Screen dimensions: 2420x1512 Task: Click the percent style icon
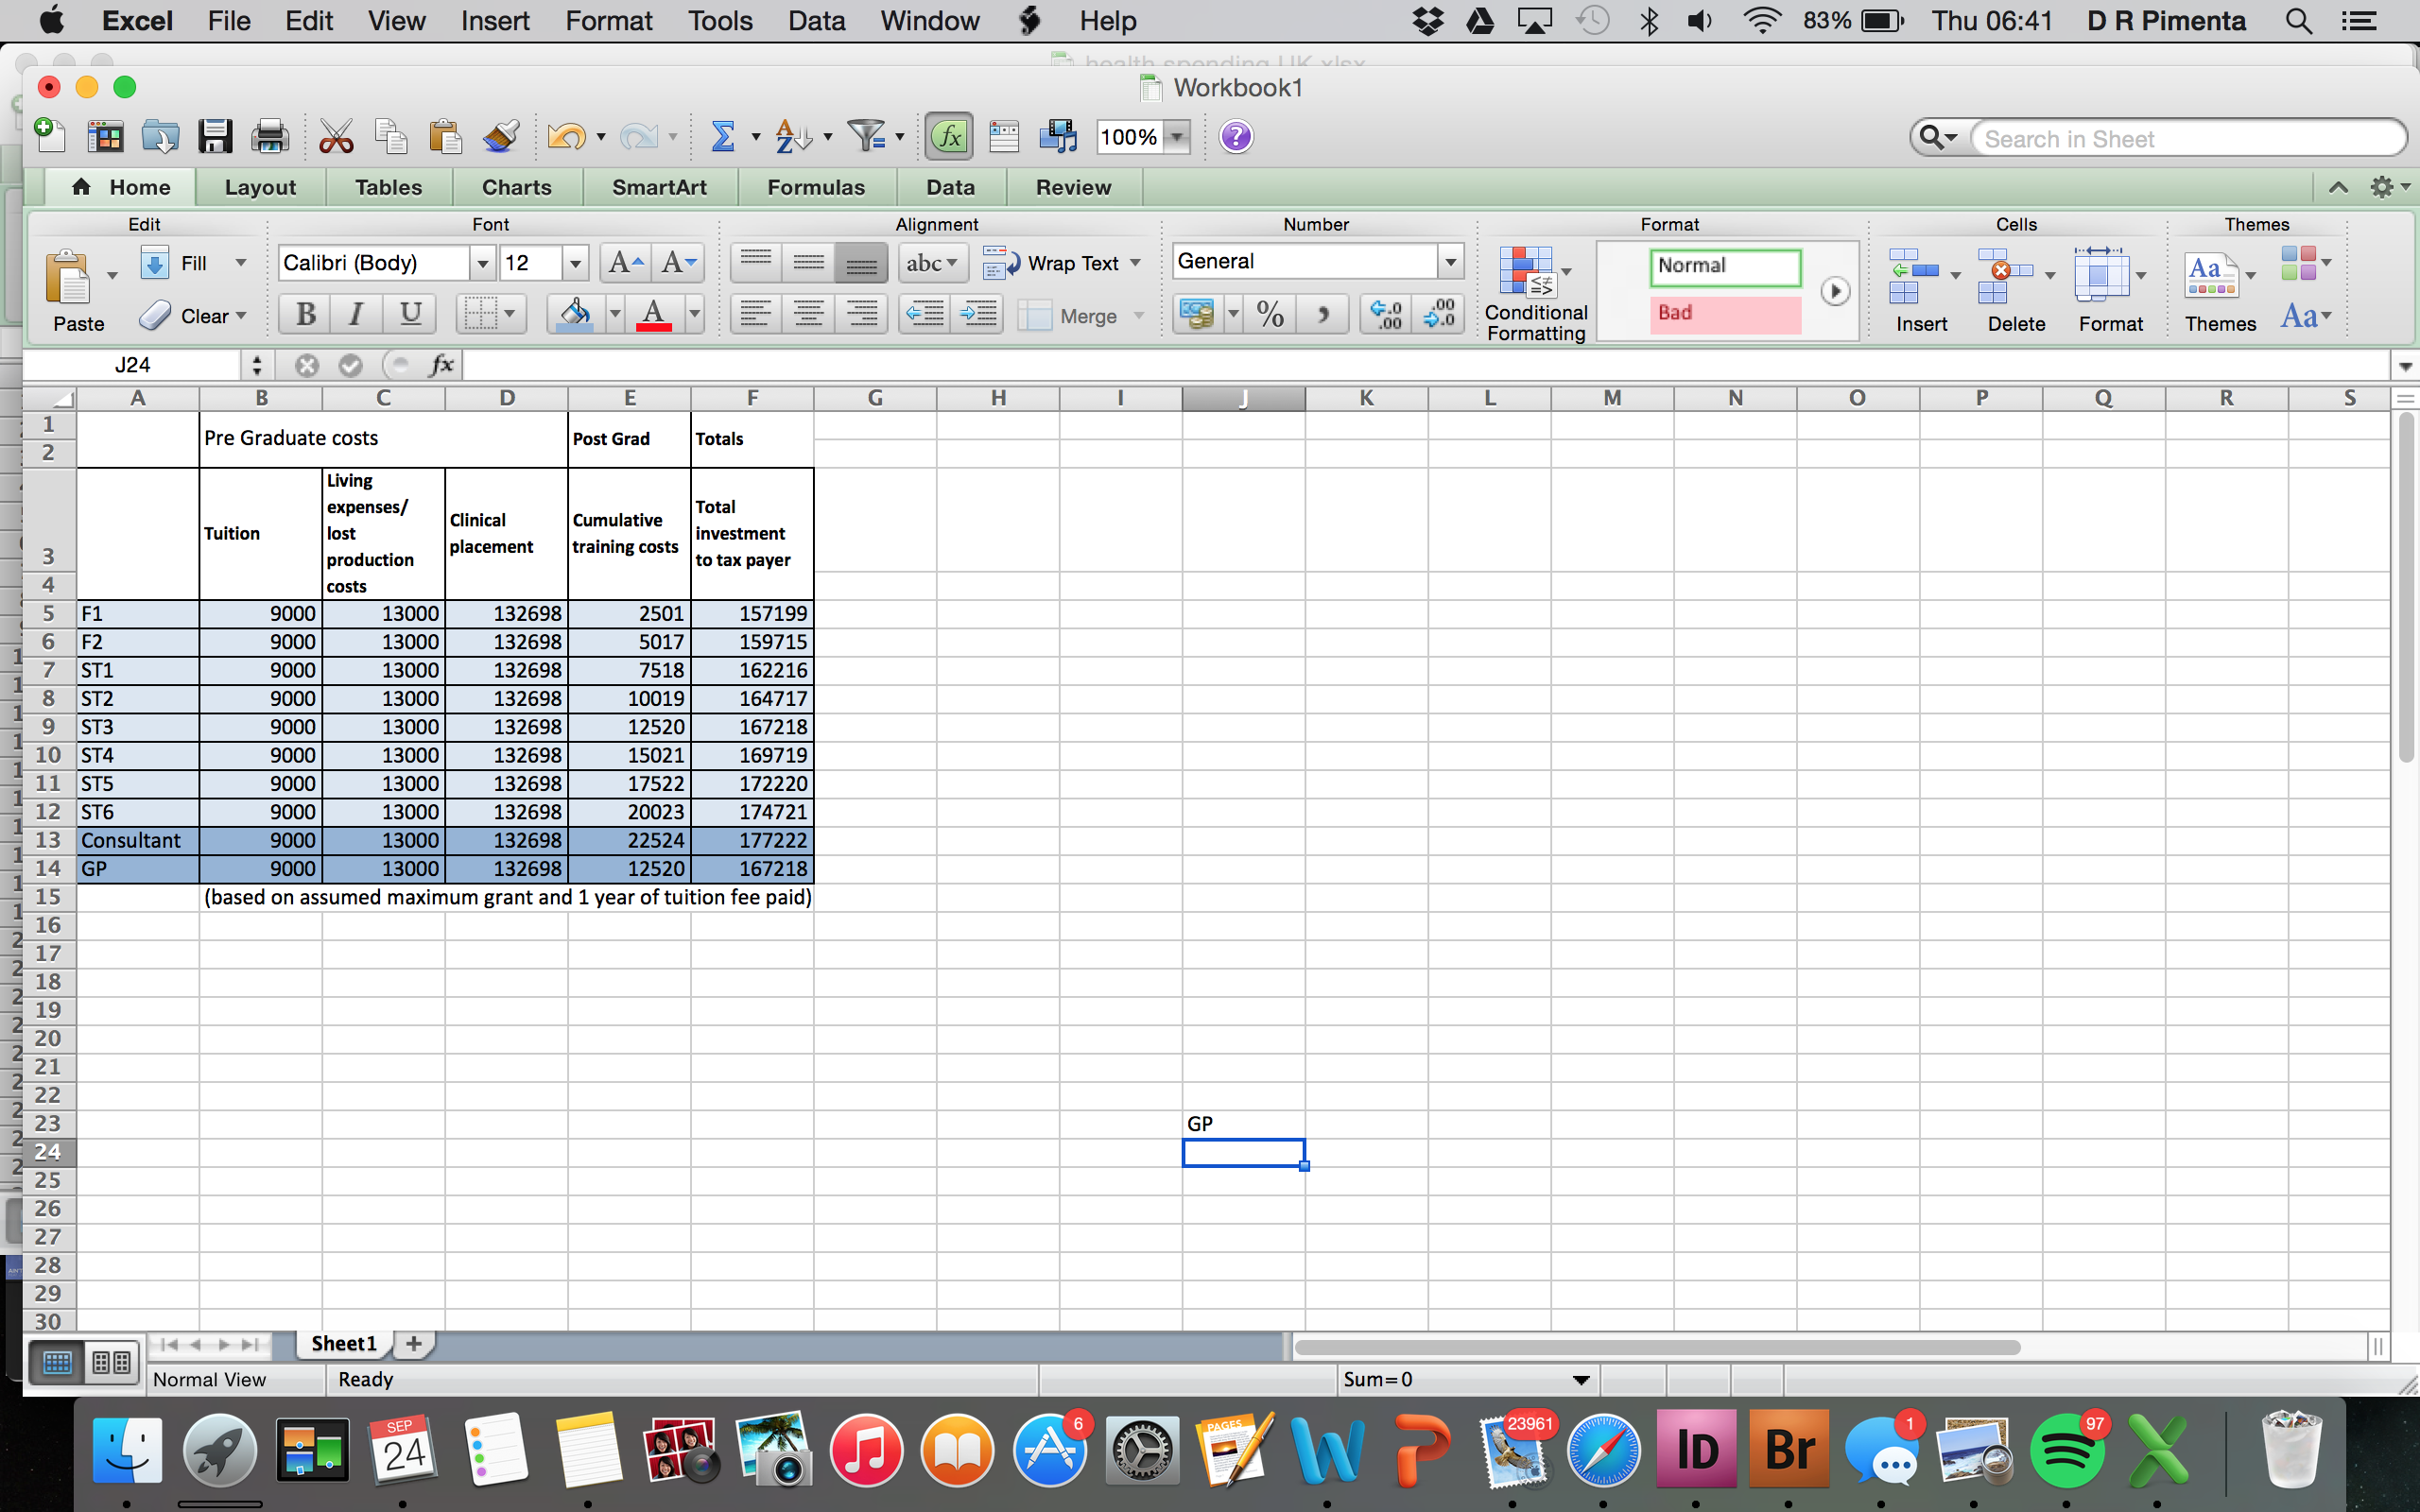[1270, 315]
